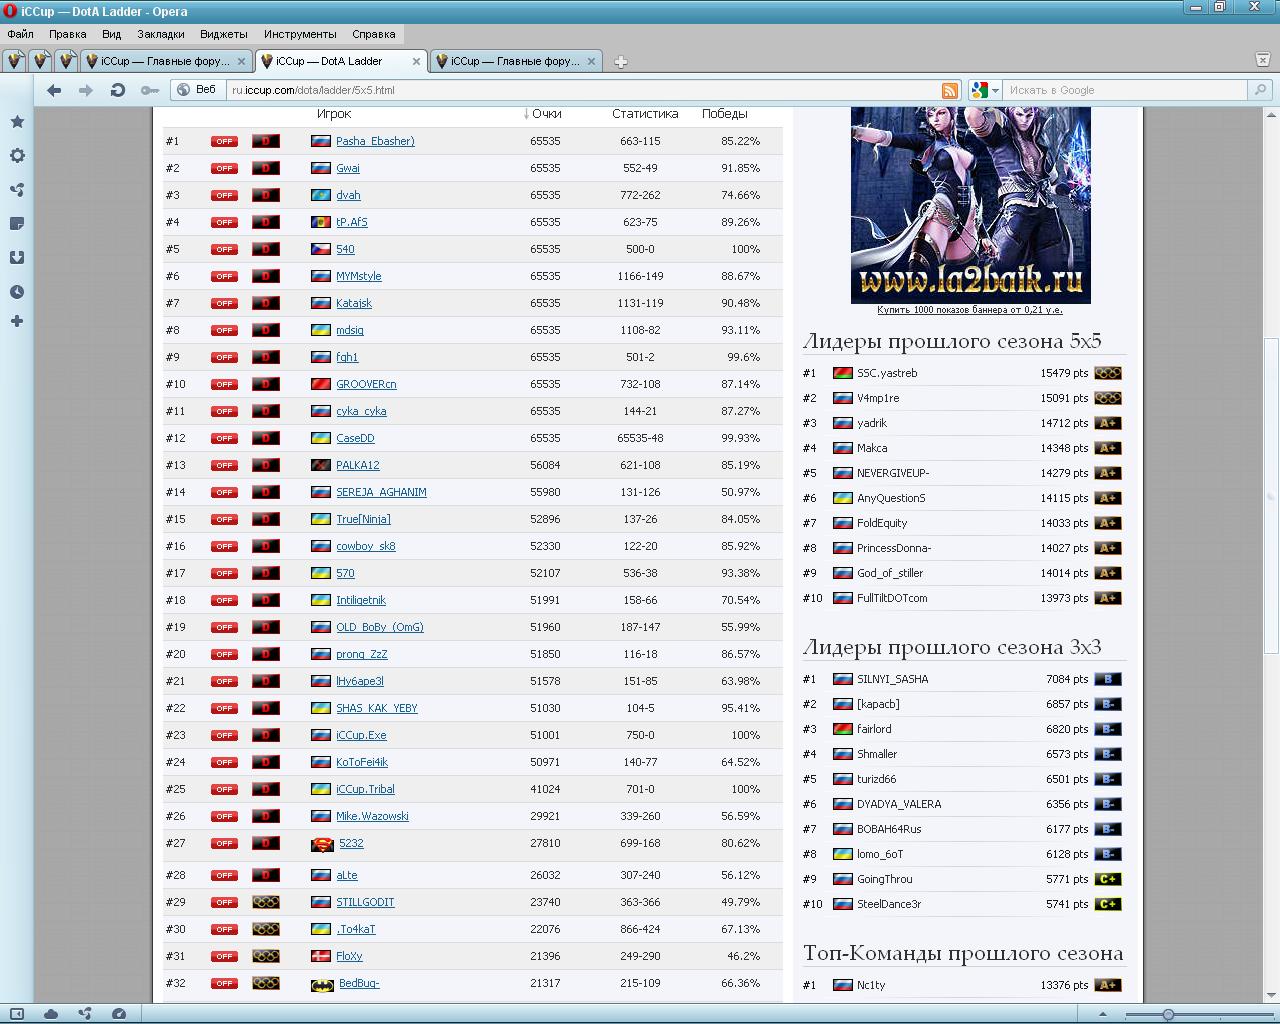1280x1024 pixels.
Task: Click the OFF badge in Pasha_Ebasher) row
Action: 224,141
